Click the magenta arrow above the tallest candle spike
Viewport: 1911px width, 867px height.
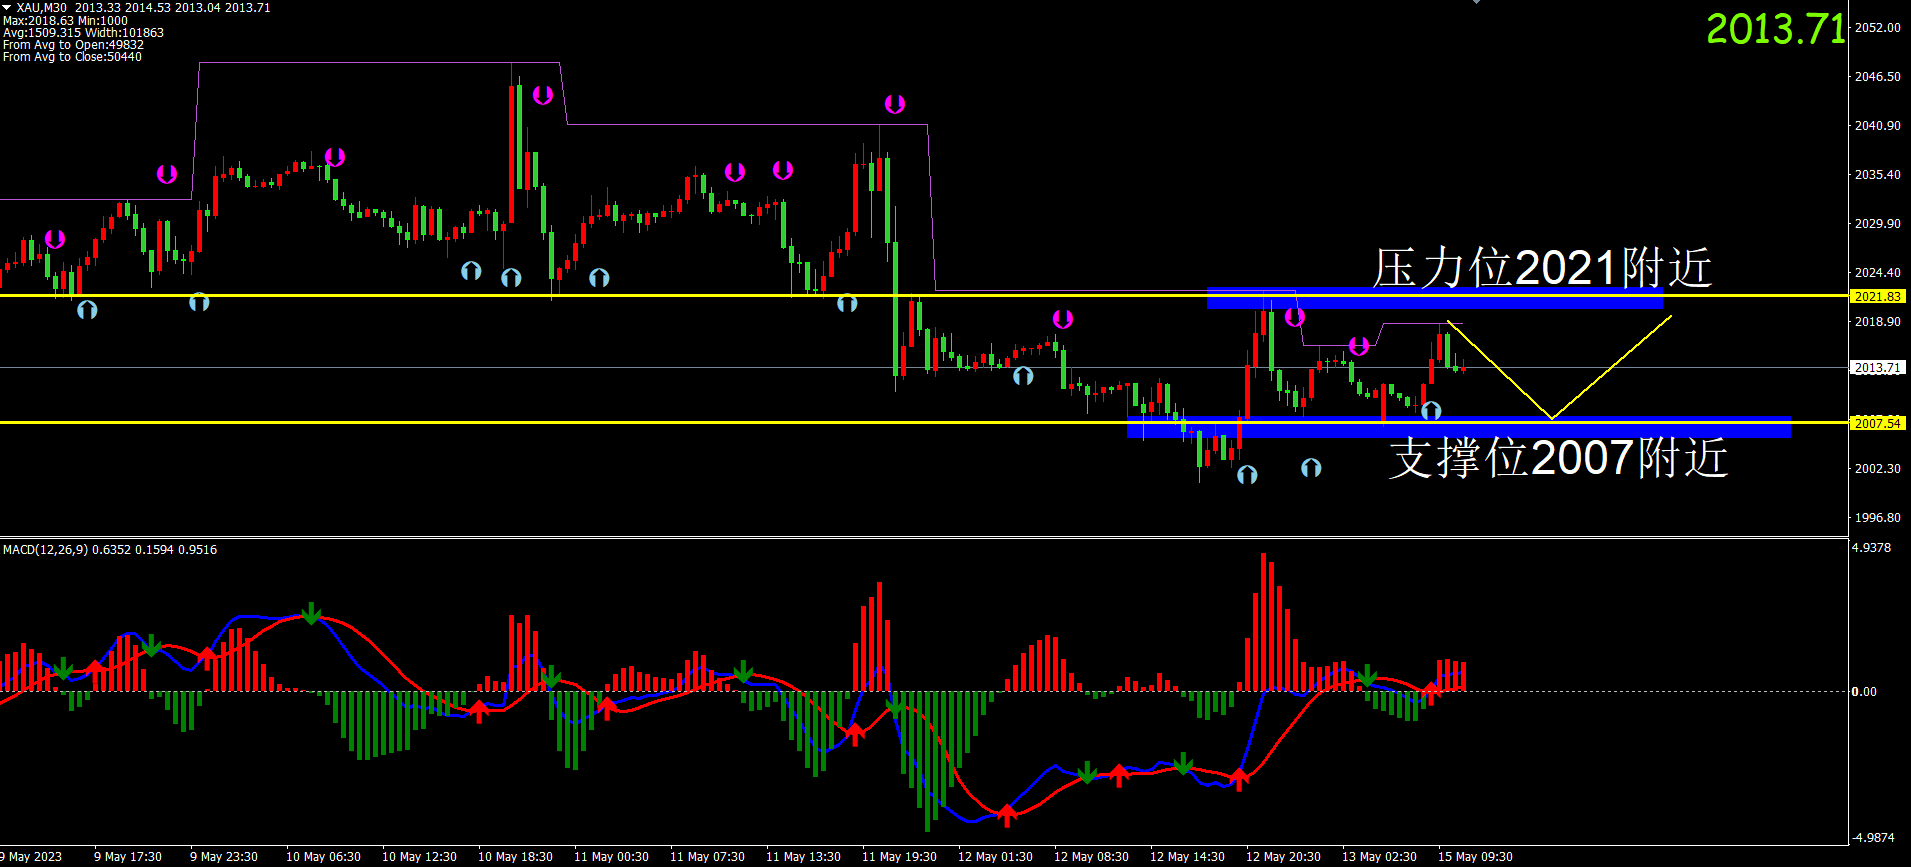543,95
